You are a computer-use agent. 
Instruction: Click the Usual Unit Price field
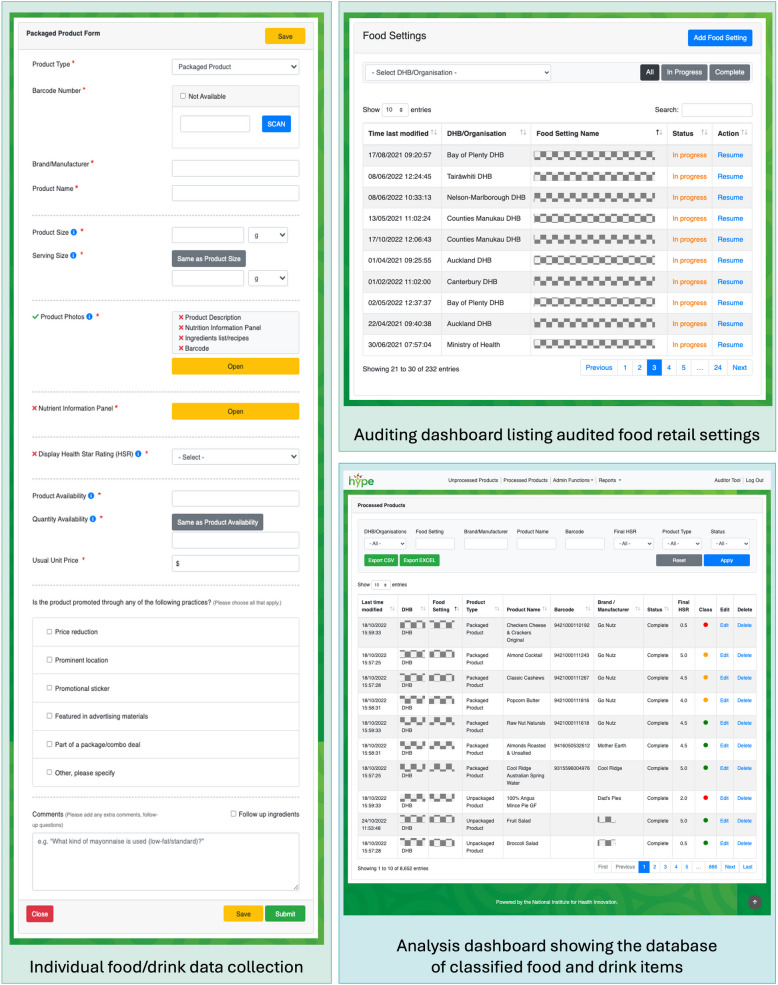tap(236, 563)
